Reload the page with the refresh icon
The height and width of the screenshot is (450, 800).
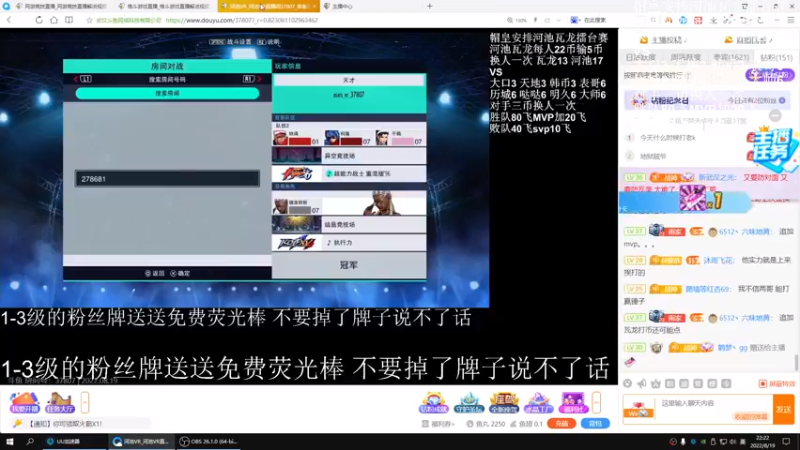[39, 20]
